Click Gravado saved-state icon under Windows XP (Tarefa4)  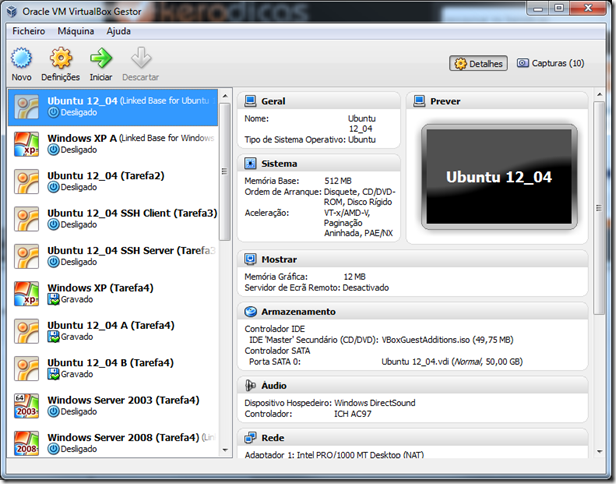click(x=53, y=299)
